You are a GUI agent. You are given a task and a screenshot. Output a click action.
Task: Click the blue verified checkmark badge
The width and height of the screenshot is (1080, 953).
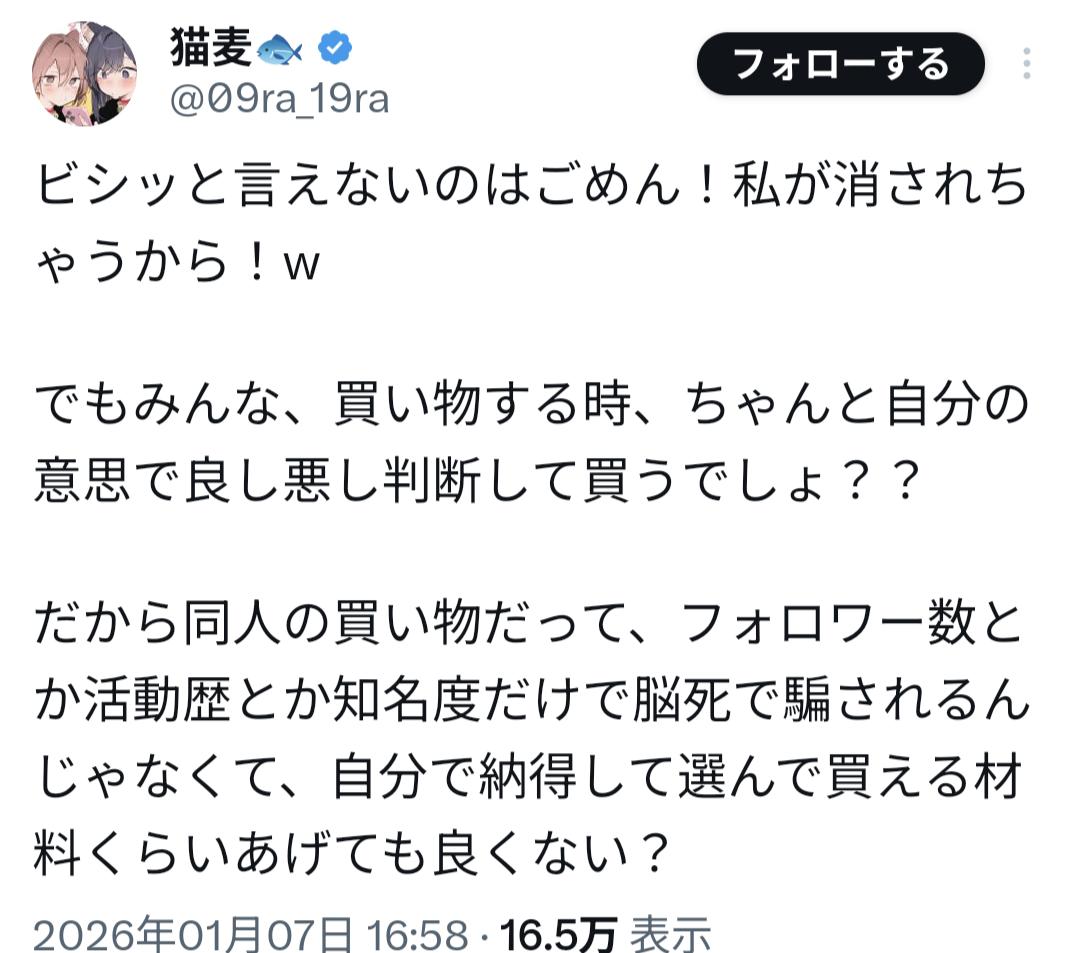333,48
